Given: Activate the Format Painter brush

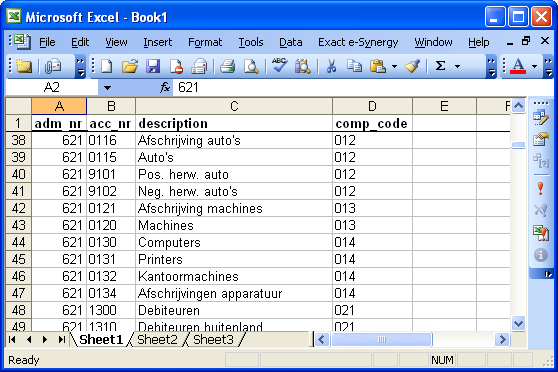Looking at the screenshot, I should pos(412,66).
